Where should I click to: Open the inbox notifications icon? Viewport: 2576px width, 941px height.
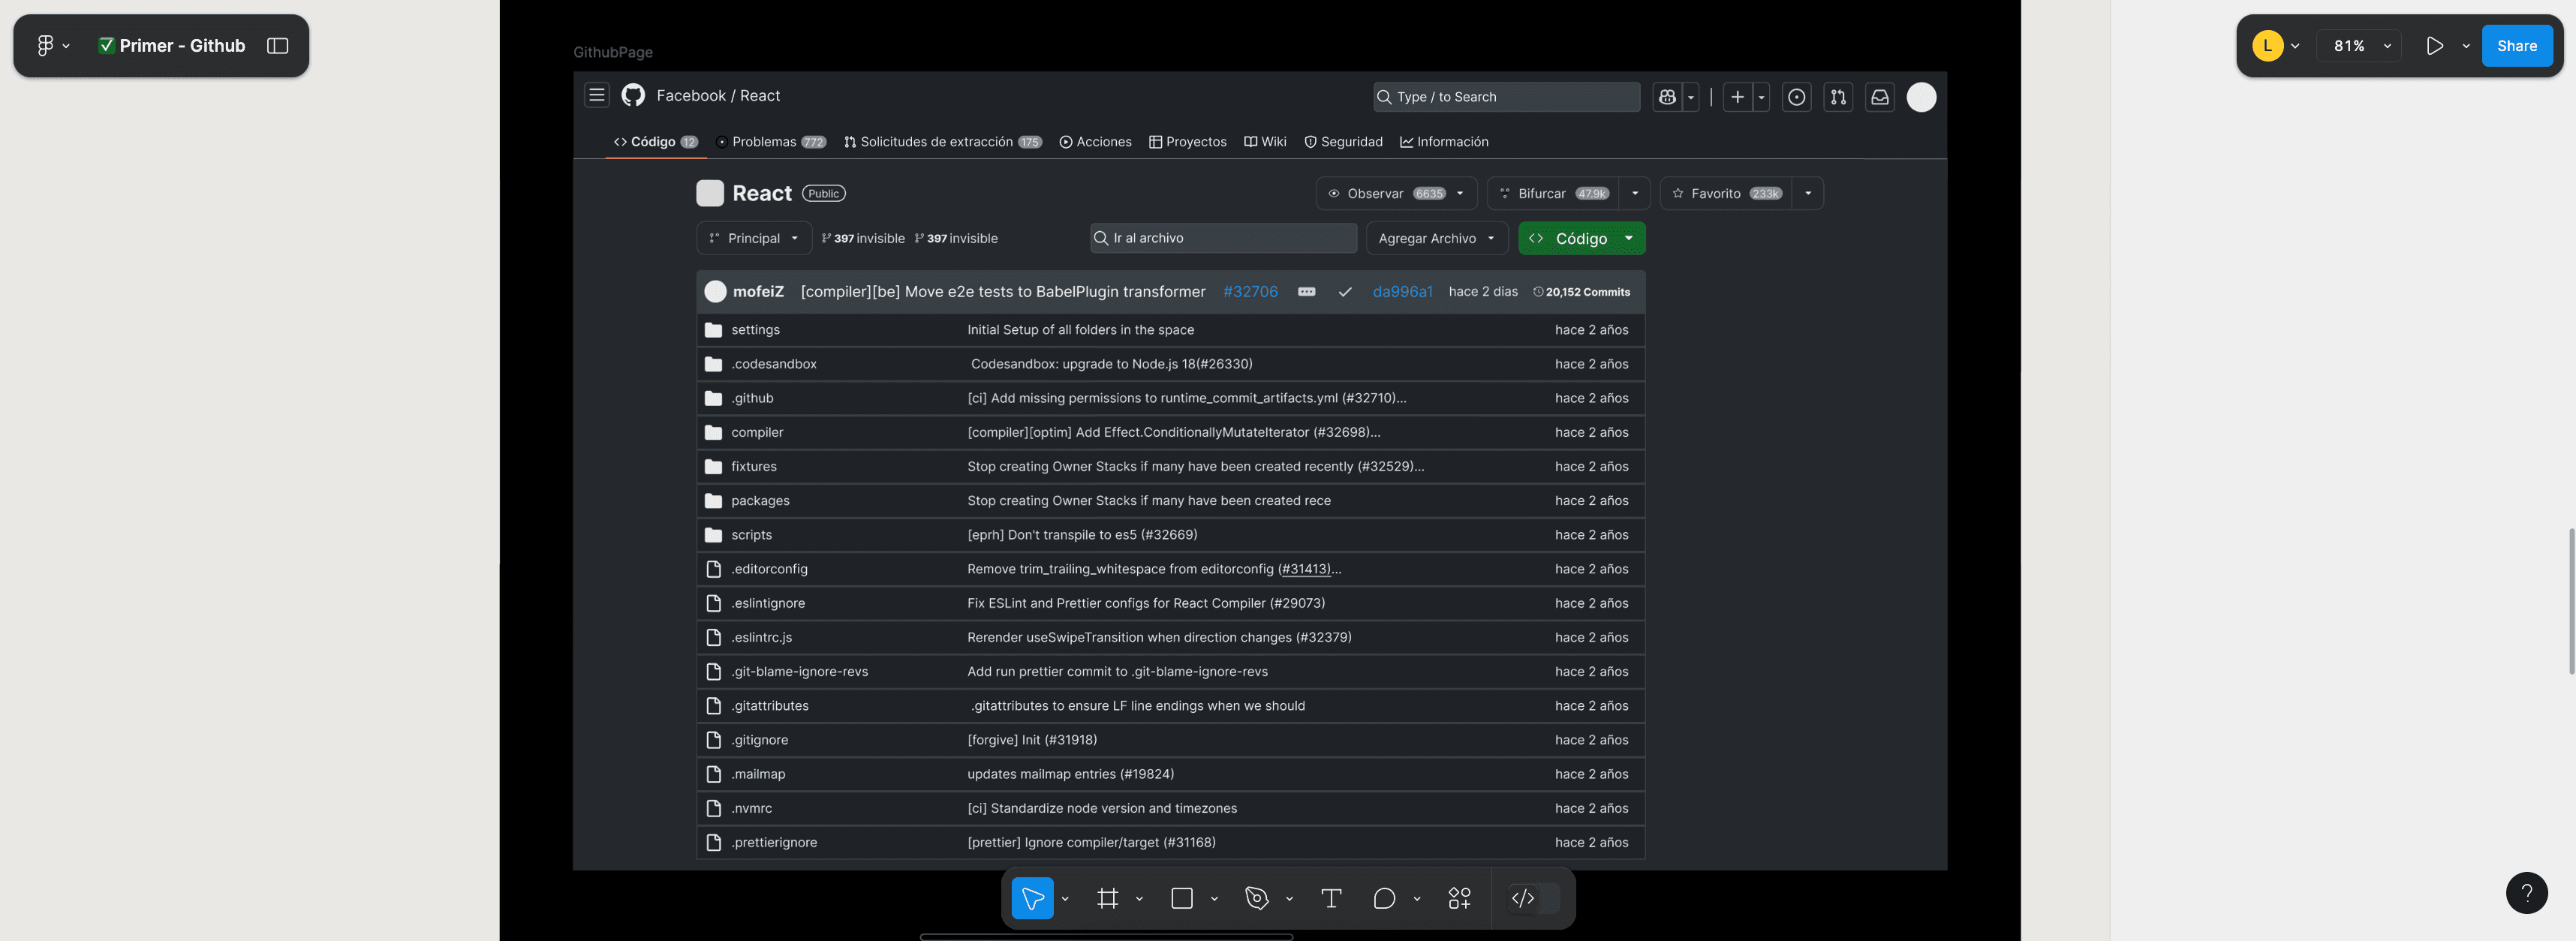tap(1880, 97)
